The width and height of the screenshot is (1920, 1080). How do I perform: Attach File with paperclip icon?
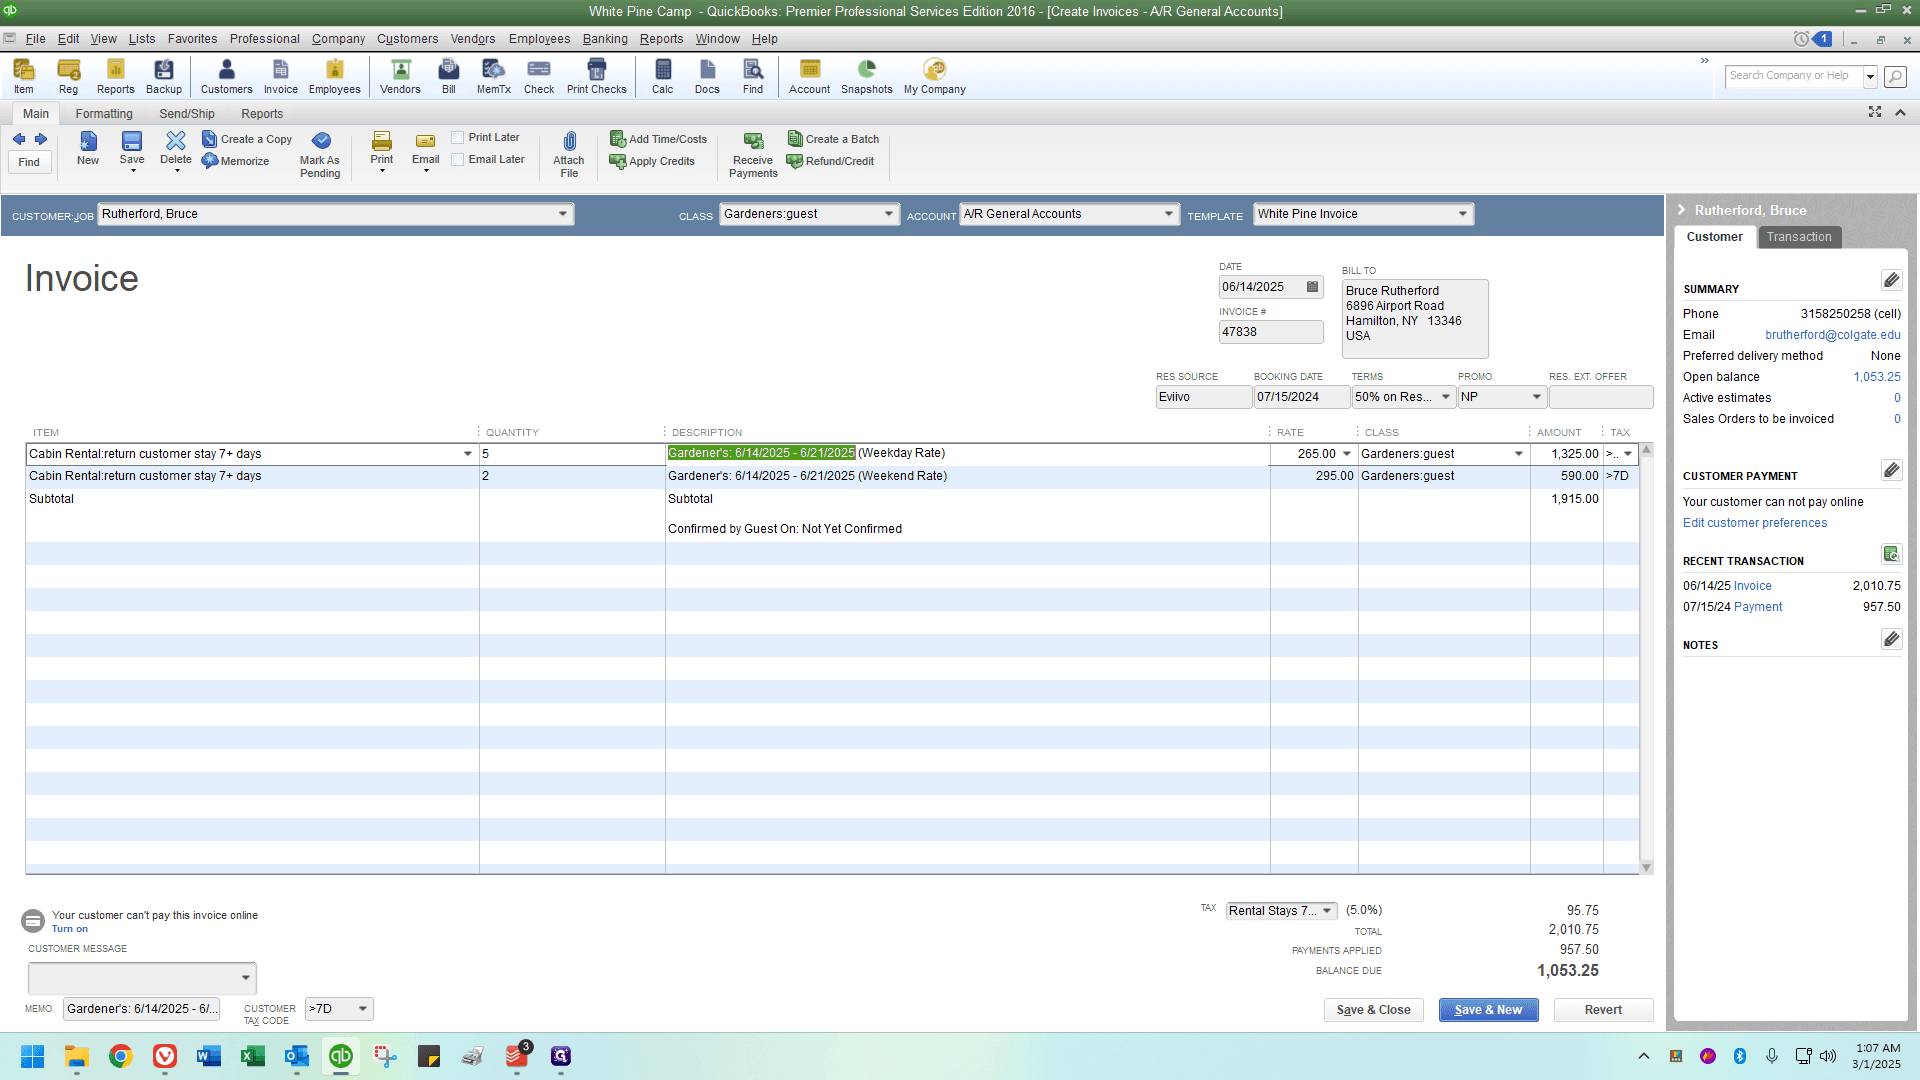pos(569,154)
